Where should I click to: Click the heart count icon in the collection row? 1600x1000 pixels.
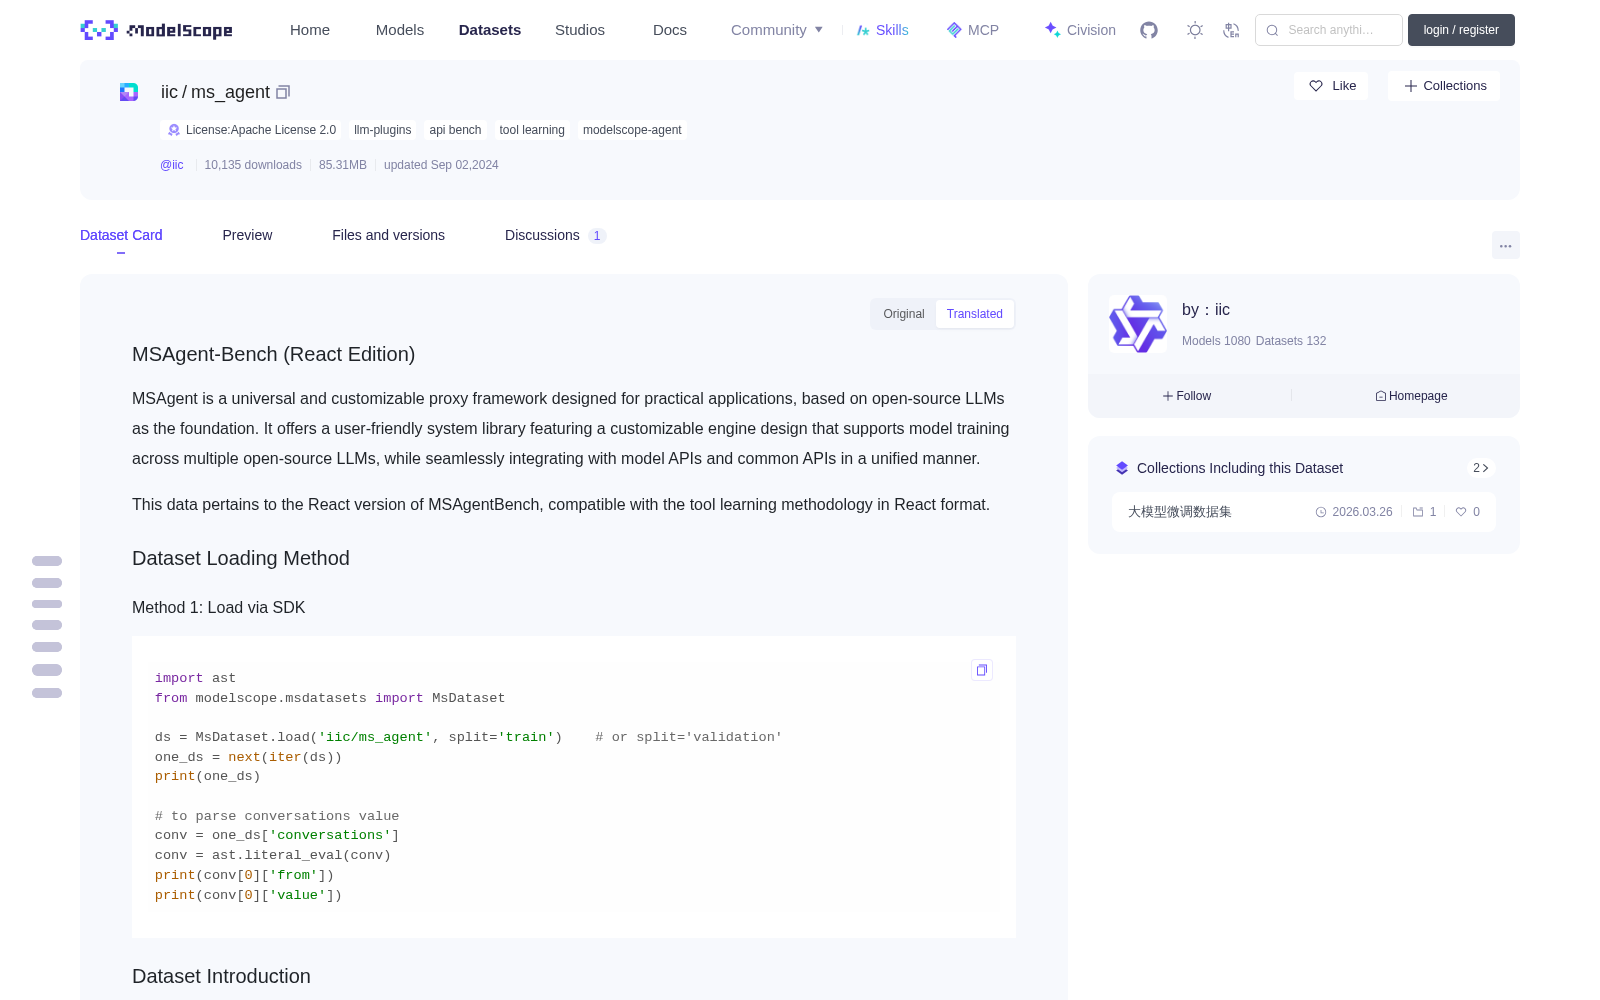coord(1461,512)
